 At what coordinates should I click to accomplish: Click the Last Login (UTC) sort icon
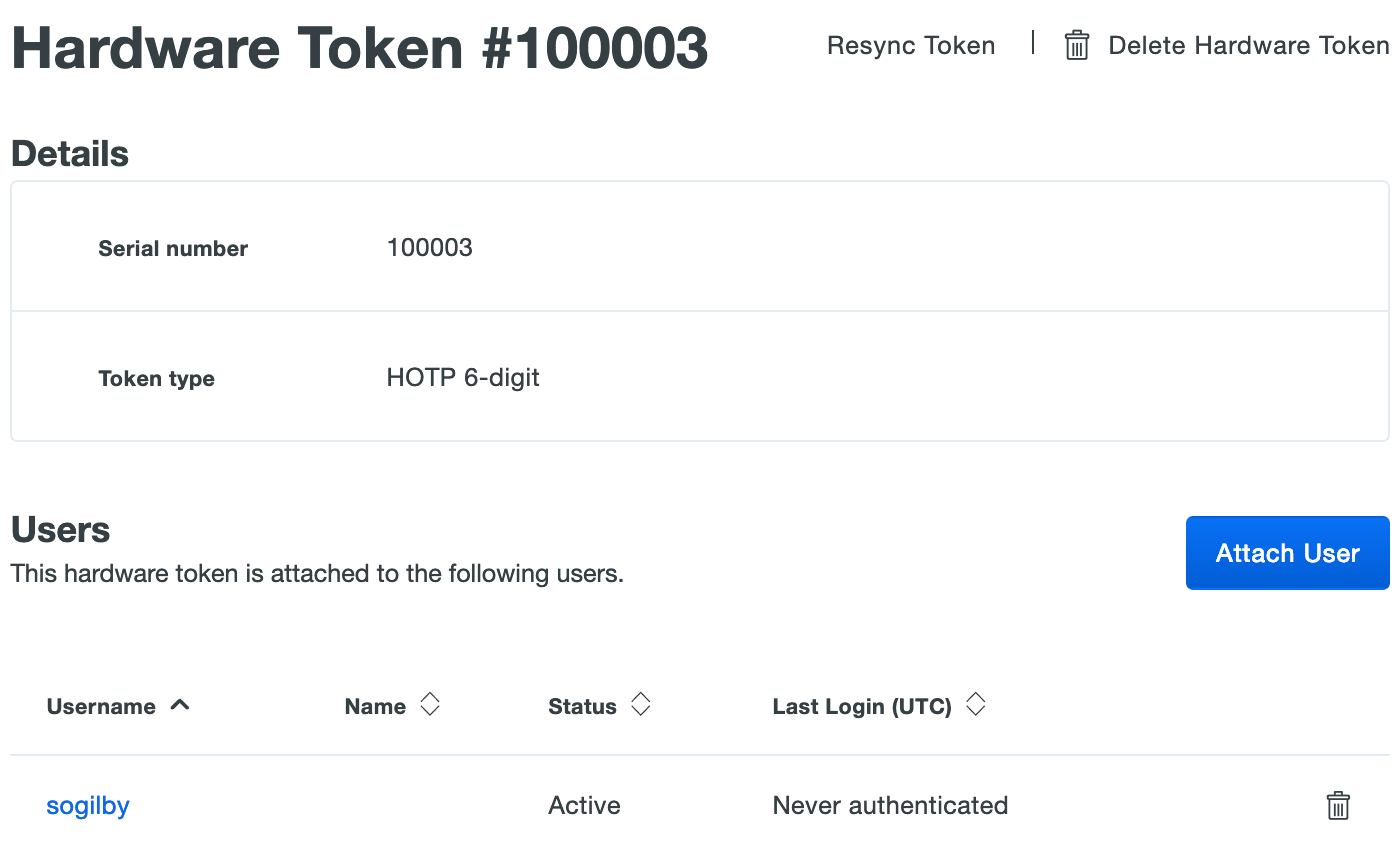coord(976,705)
